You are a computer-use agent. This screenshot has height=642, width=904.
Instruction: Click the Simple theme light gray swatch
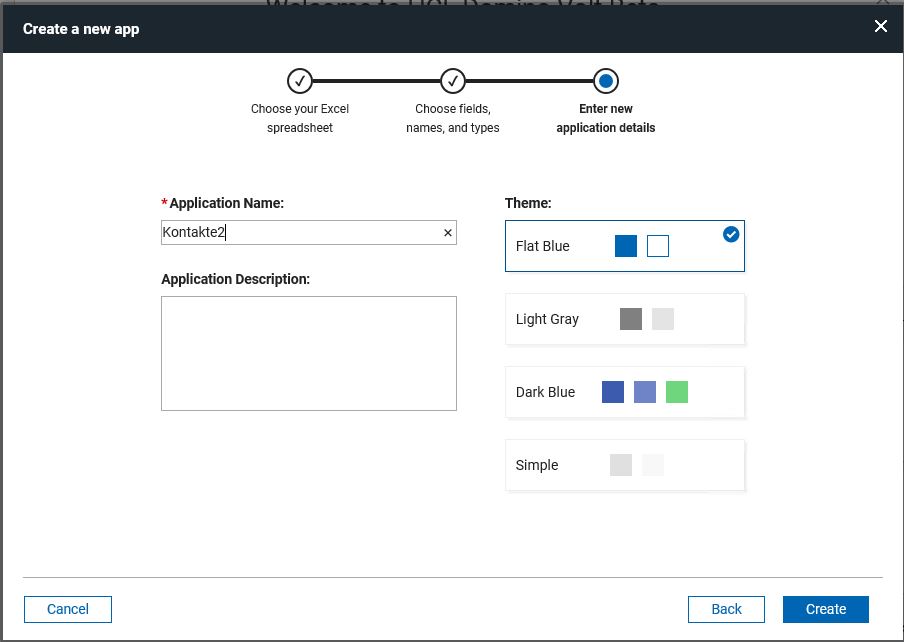point(621,465)
